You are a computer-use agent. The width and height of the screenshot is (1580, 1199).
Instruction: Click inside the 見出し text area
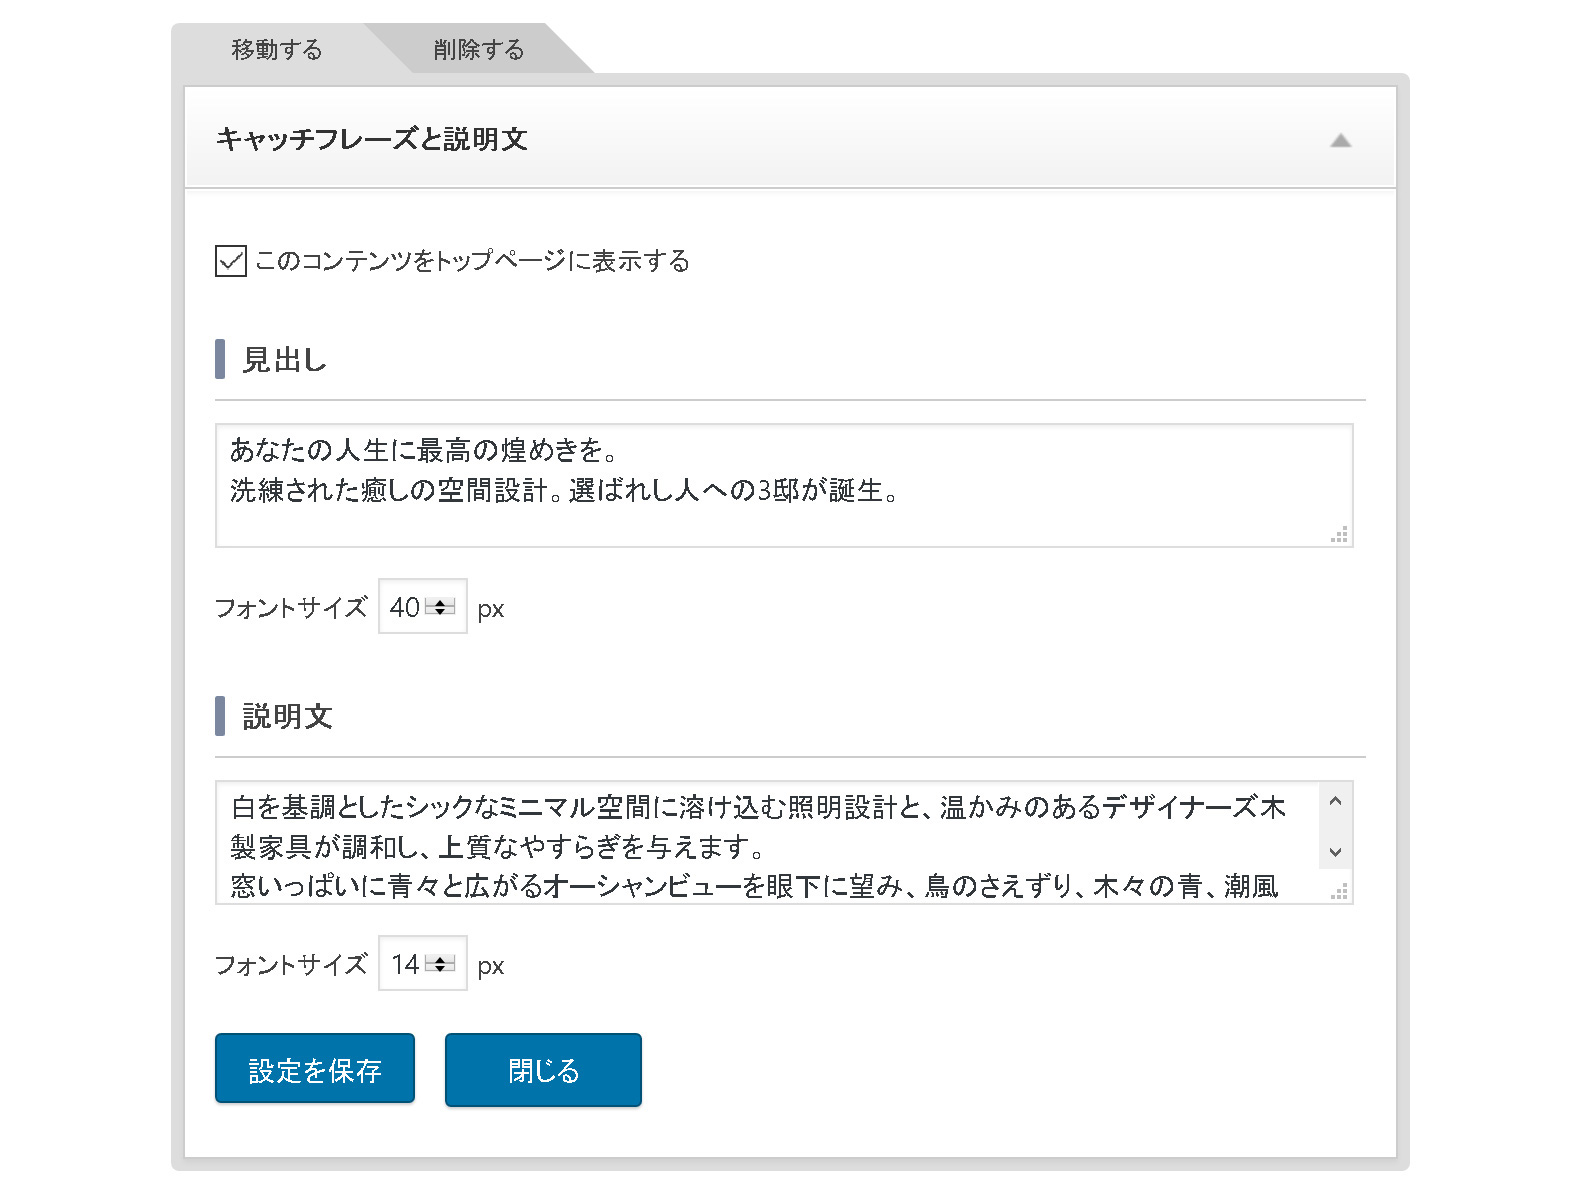point(784,485)
